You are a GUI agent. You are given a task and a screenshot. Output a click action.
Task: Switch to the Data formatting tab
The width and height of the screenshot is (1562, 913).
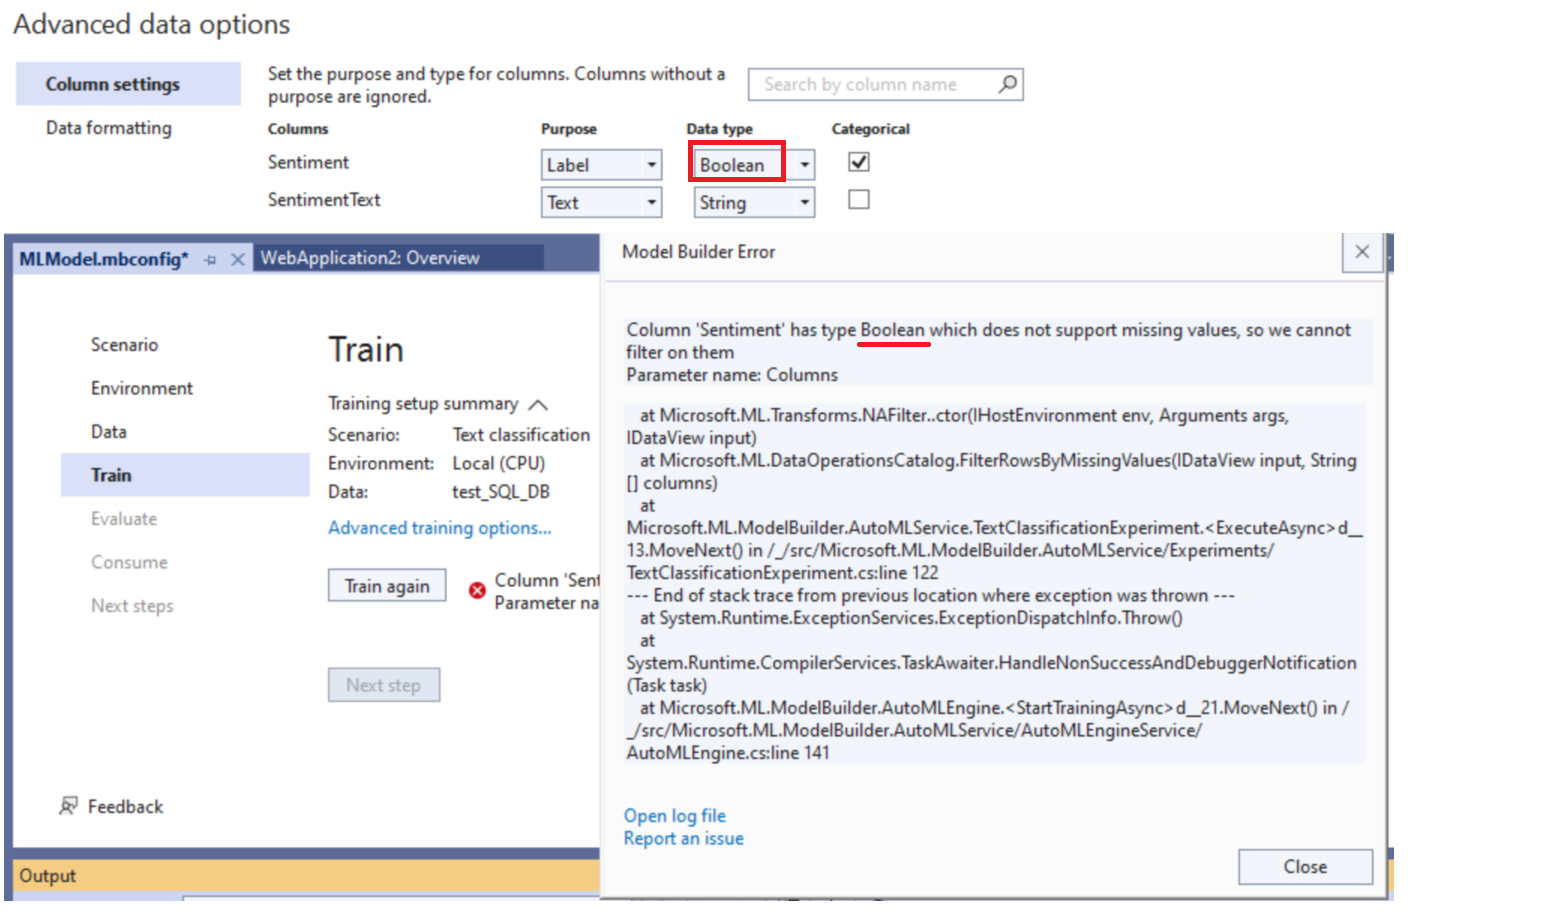click(107, 128)
